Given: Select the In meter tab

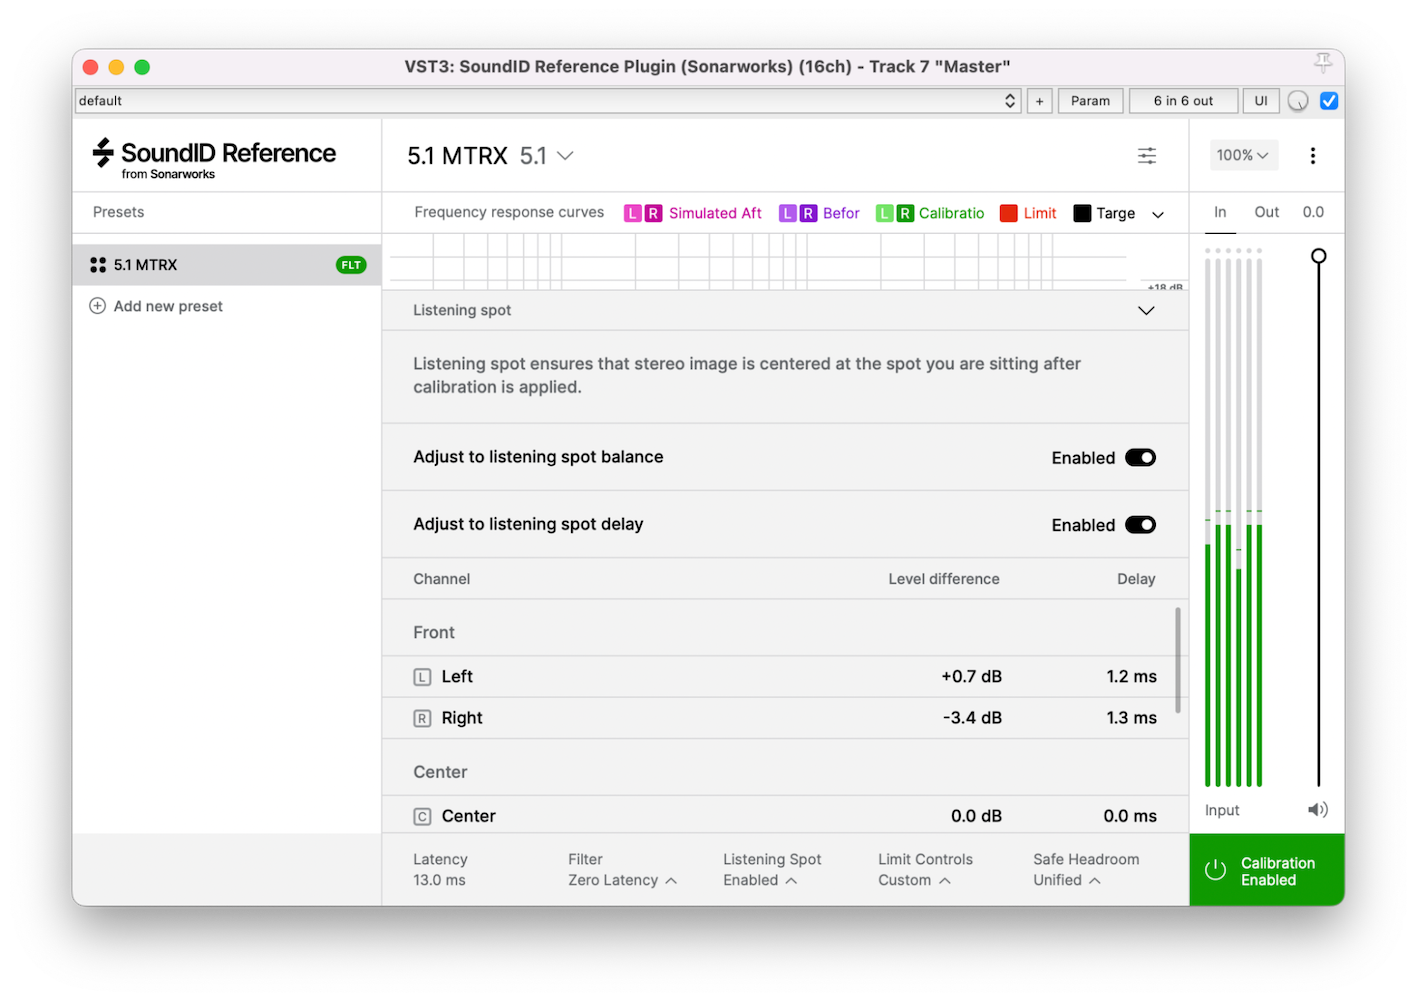Looking at the screenshot, I should [1220, 212].
